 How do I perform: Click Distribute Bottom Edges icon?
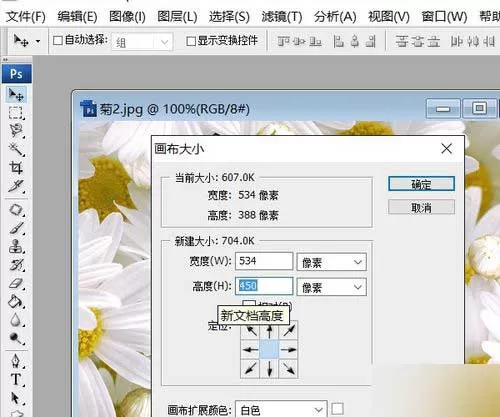[x=433, y=42]
